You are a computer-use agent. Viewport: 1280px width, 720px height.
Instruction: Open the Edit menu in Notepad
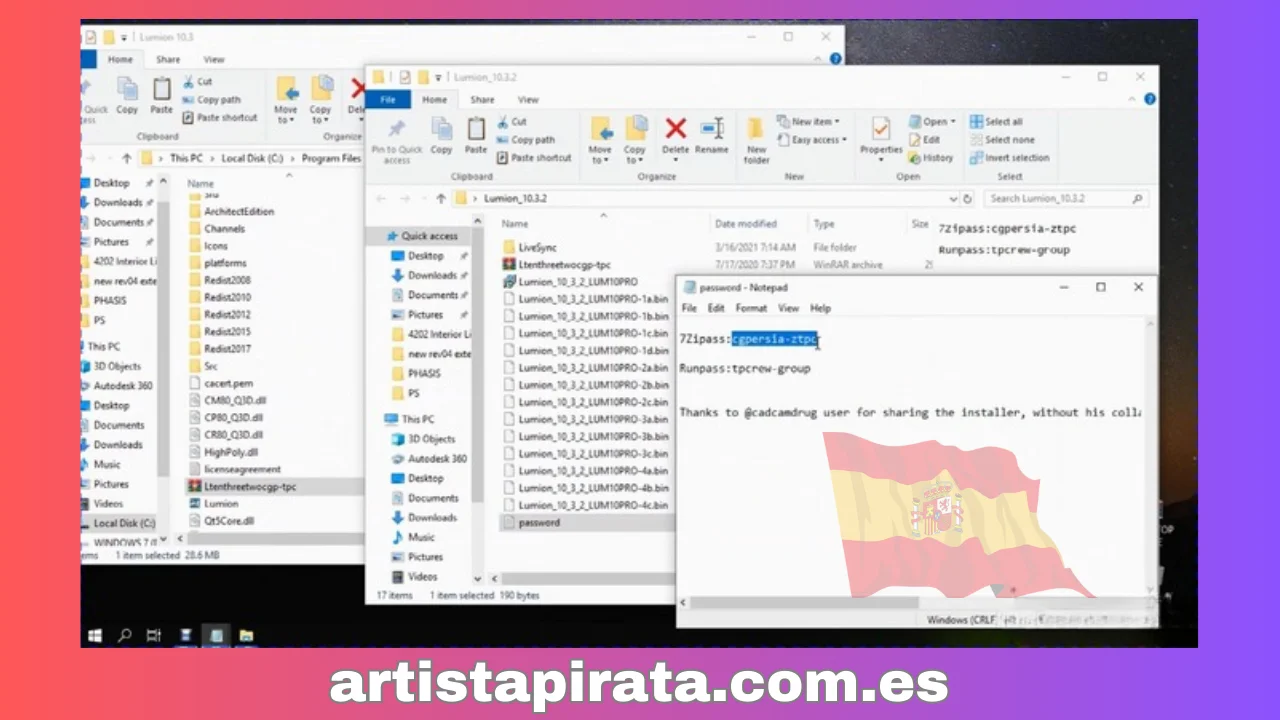pyautogui.click(x=716, y=308)
